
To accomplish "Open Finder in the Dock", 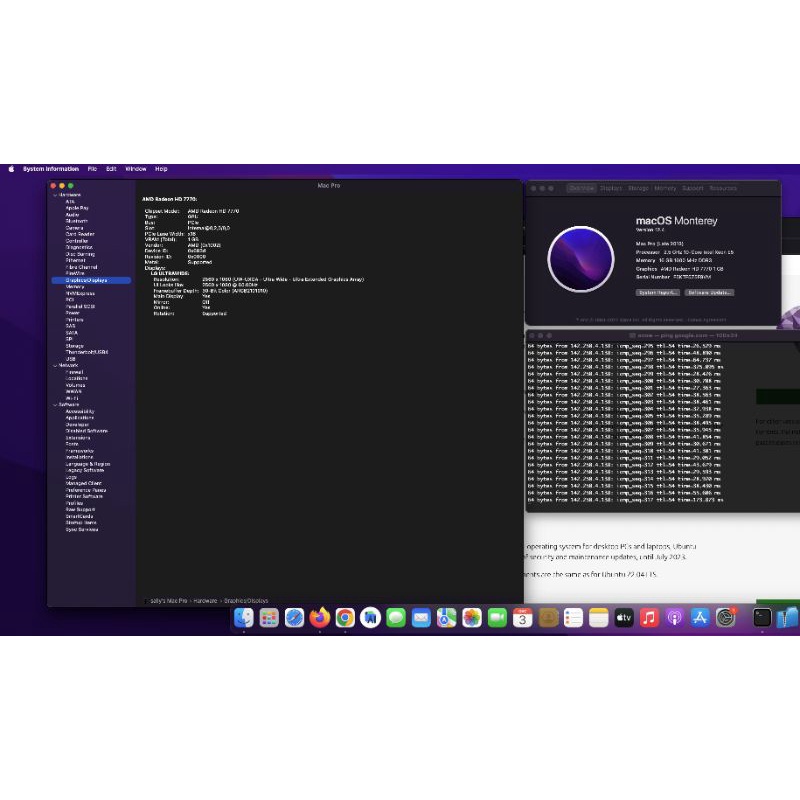I will pos(244,618).
